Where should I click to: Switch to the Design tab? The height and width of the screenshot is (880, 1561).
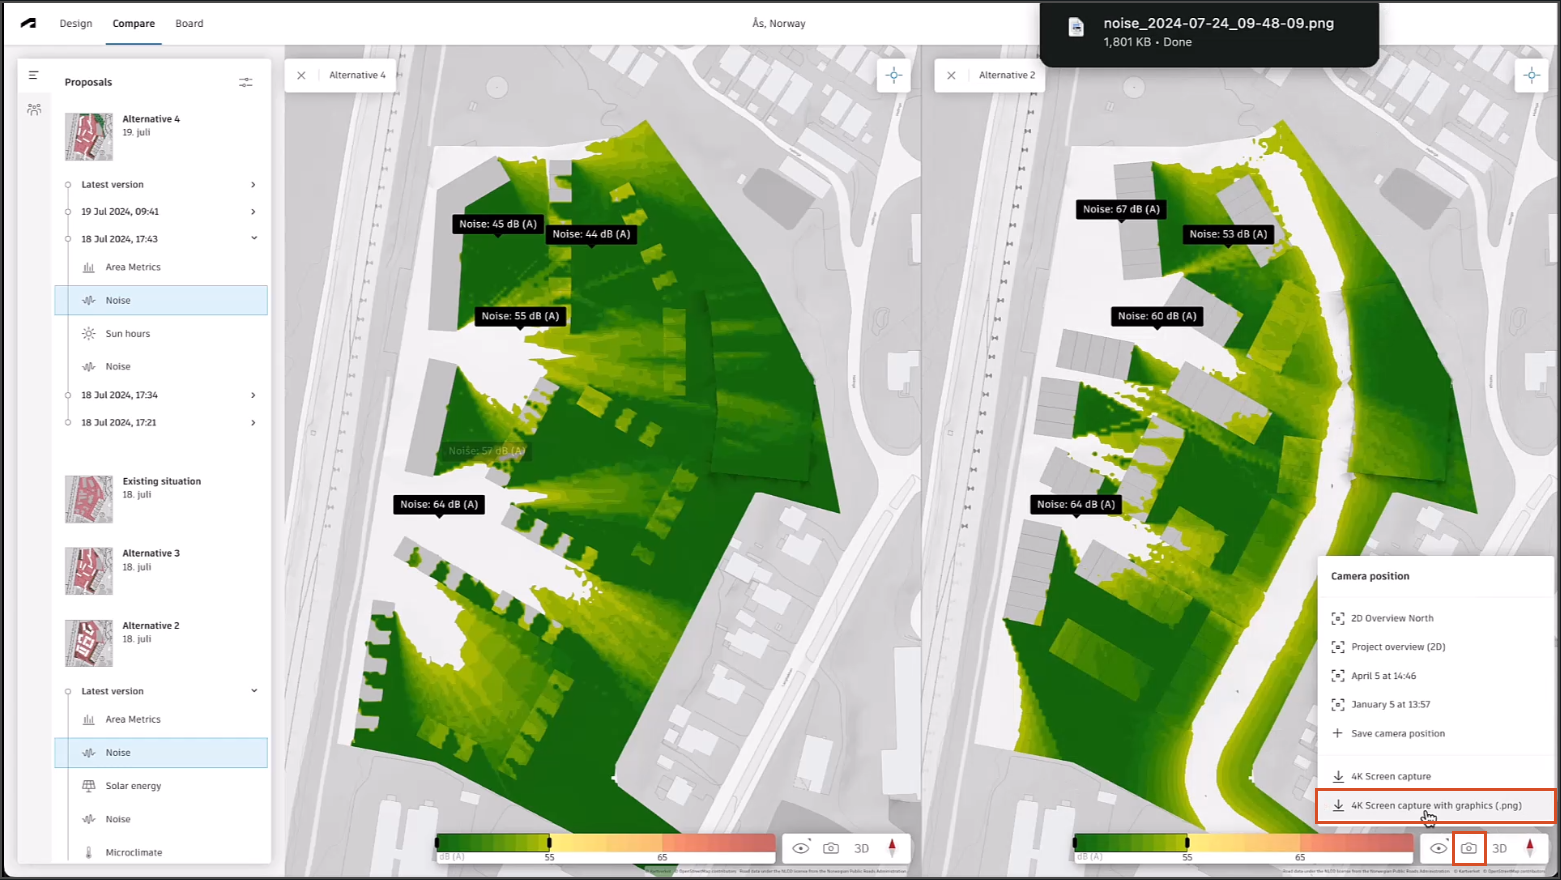[x=76, y=23]
